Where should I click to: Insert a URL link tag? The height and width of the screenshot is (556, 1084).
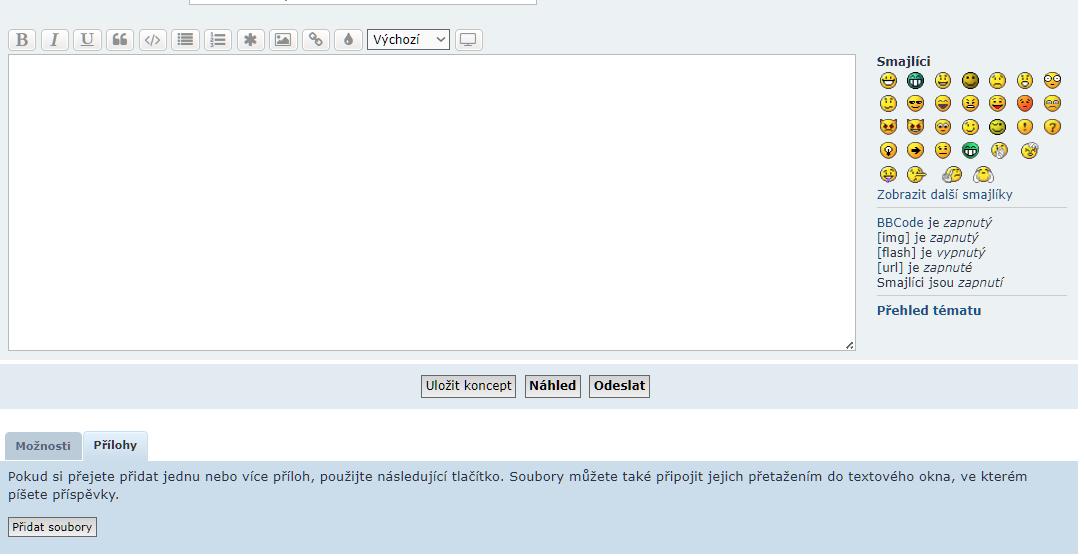(x=316, y=40)
